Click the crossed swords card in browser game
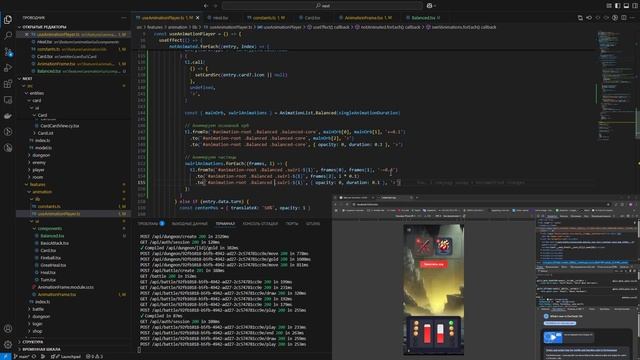This screenshot has width=640, height=360. (423, 246)
